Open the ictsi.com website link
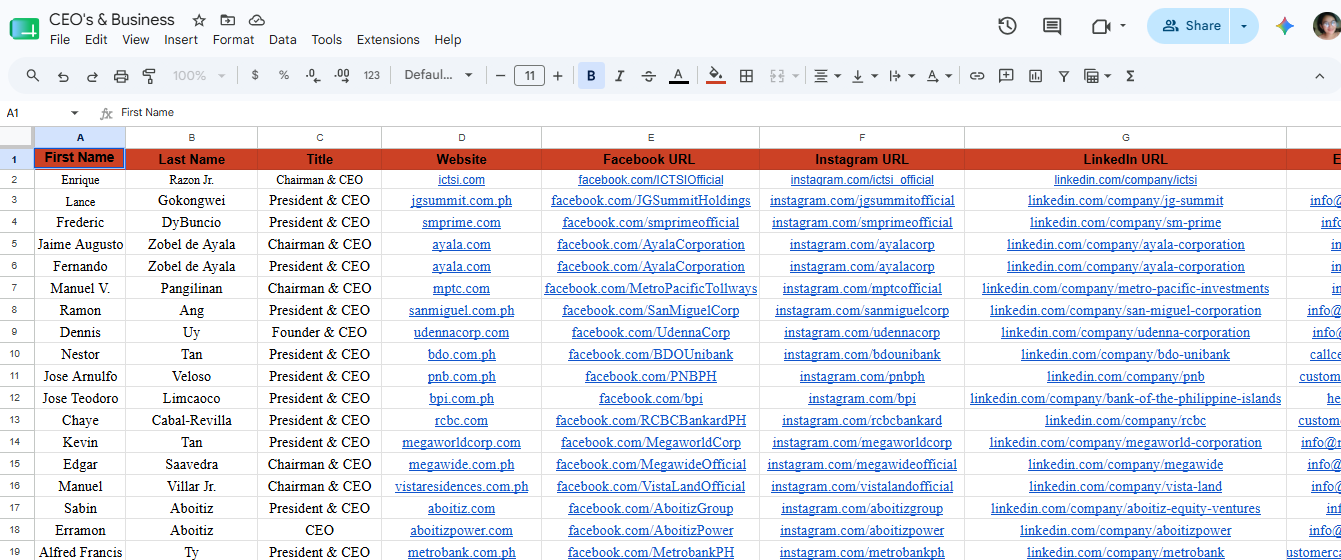 [x=461, y=180]
